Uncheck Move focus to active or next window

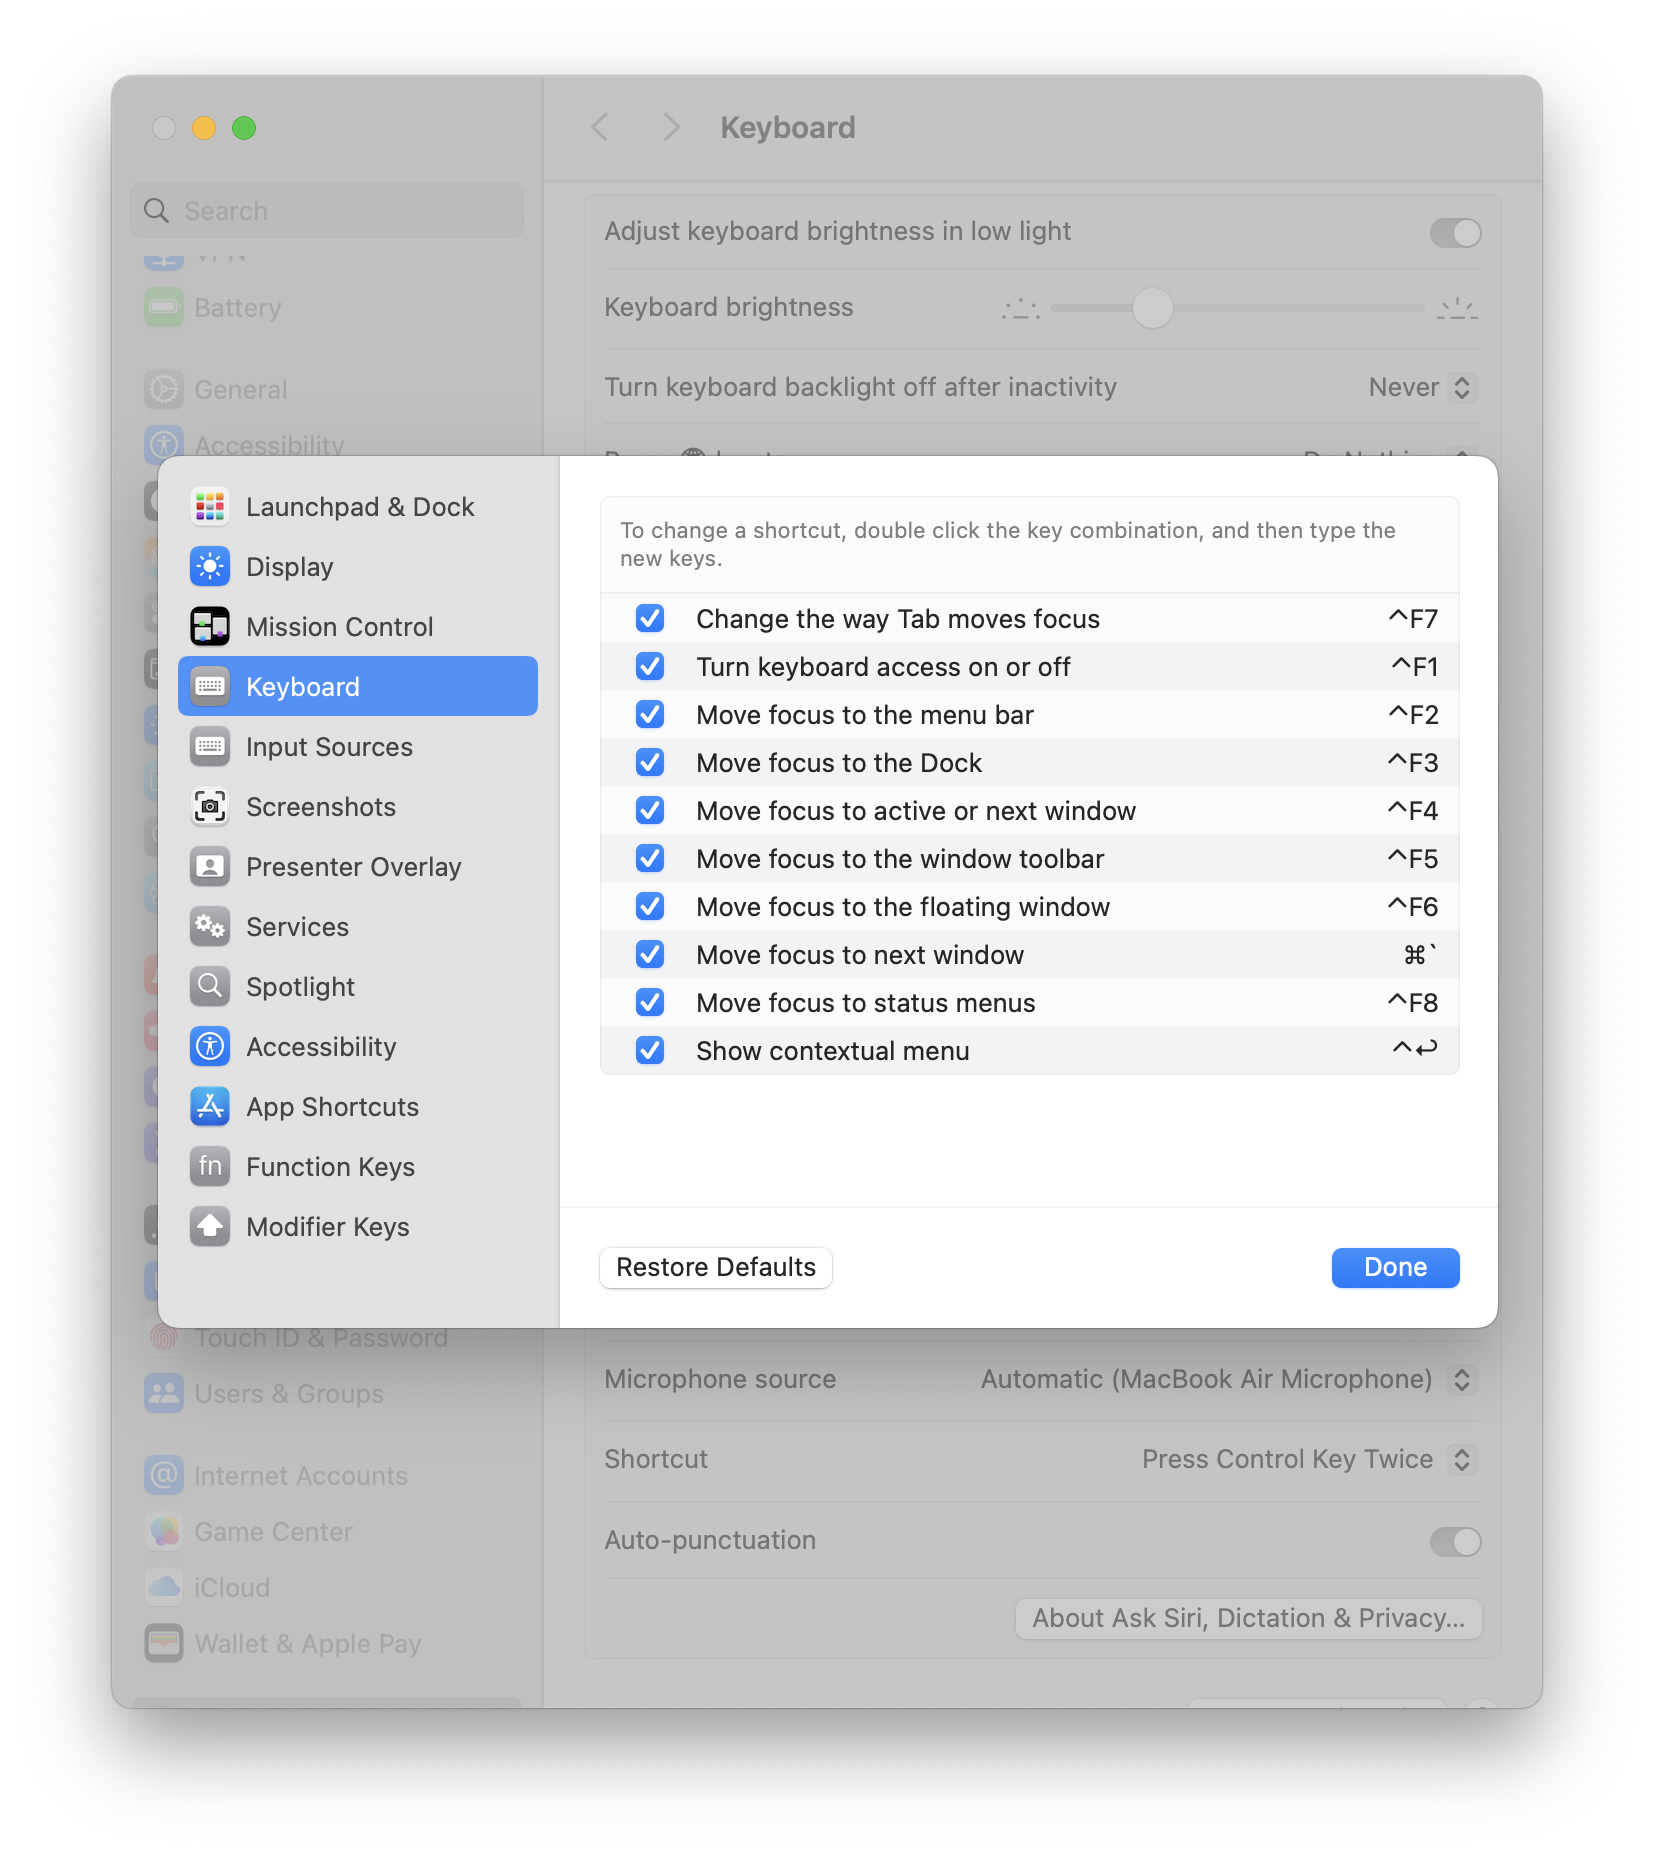coord(650,811)
